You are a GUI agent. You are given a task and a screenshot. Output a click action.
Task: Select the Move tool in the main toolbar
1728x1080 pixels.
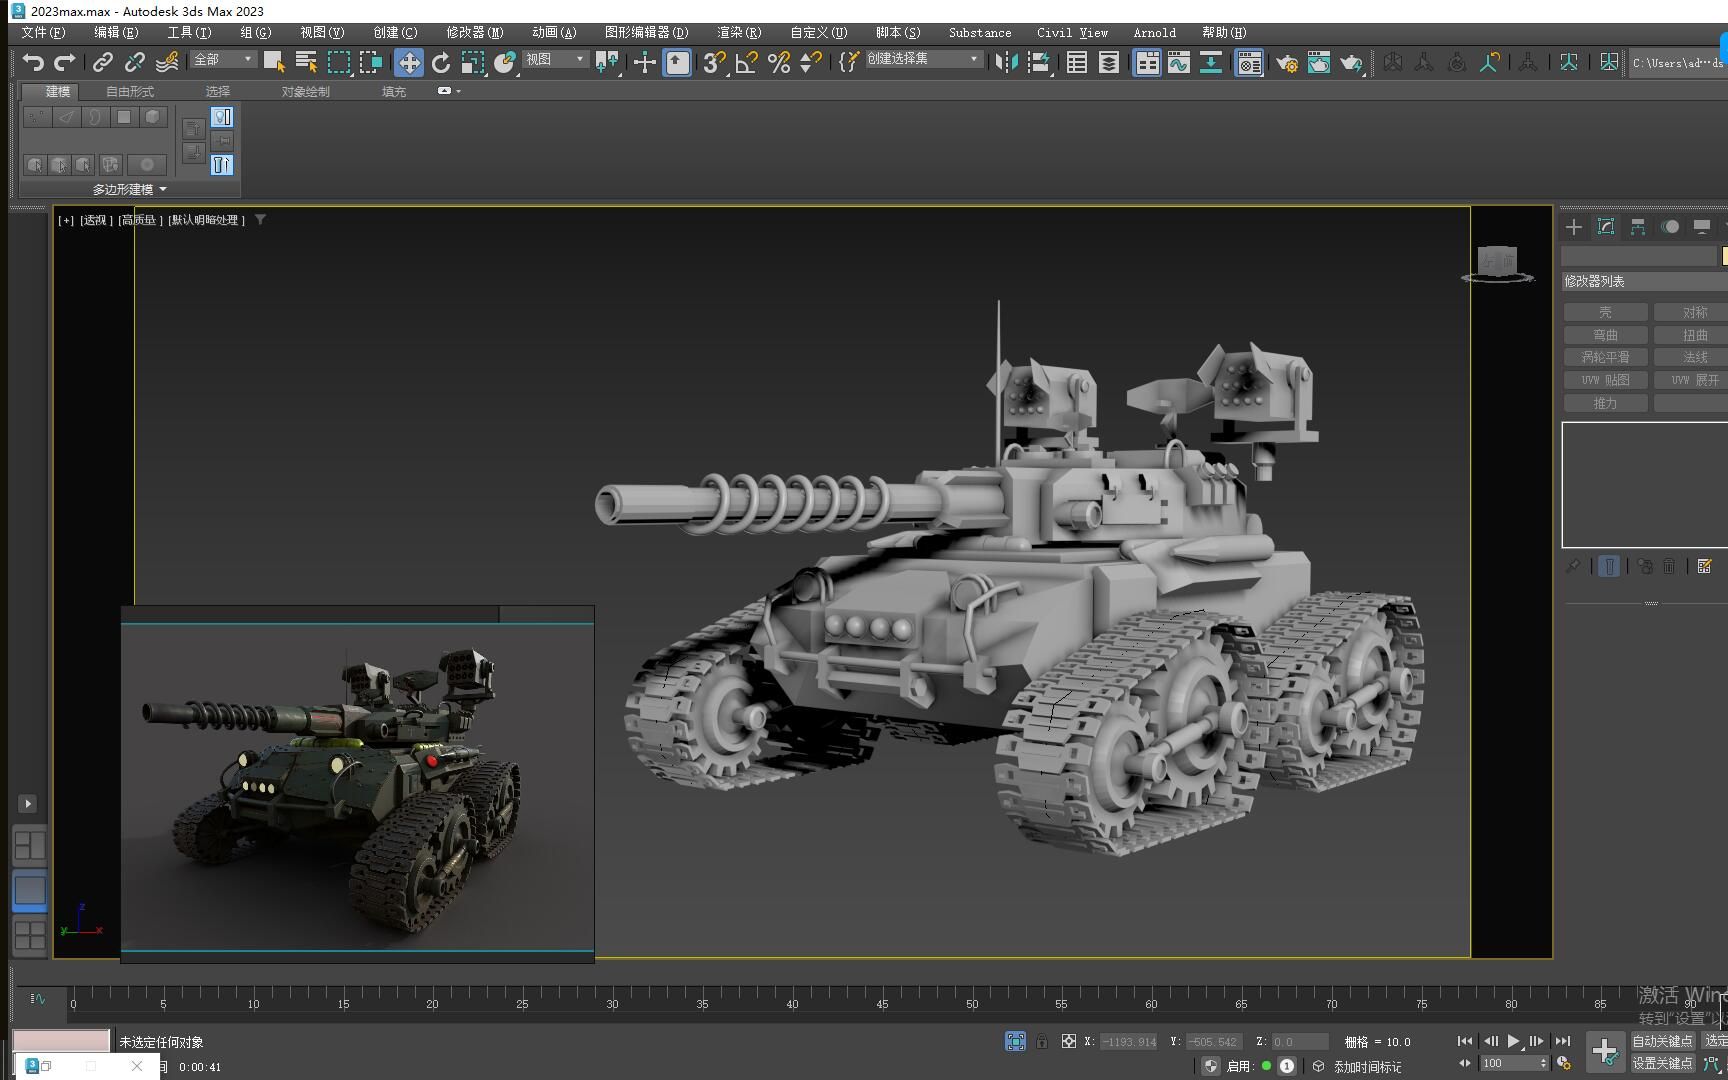409,62
